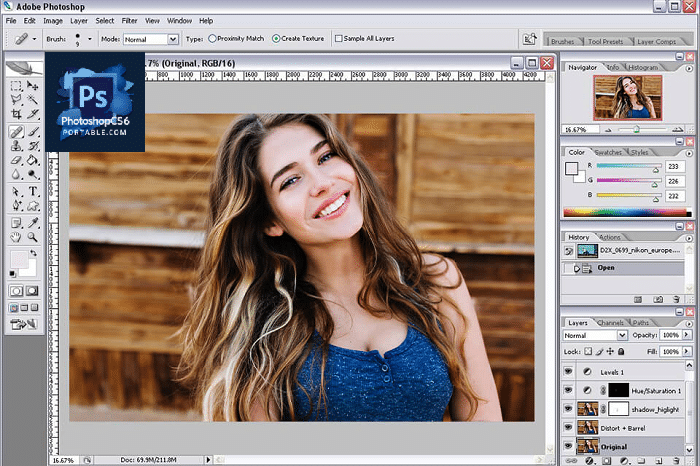Choose the Pen tool
The height and width of the screenshot is (466, 700).
(x=16, y=206)
